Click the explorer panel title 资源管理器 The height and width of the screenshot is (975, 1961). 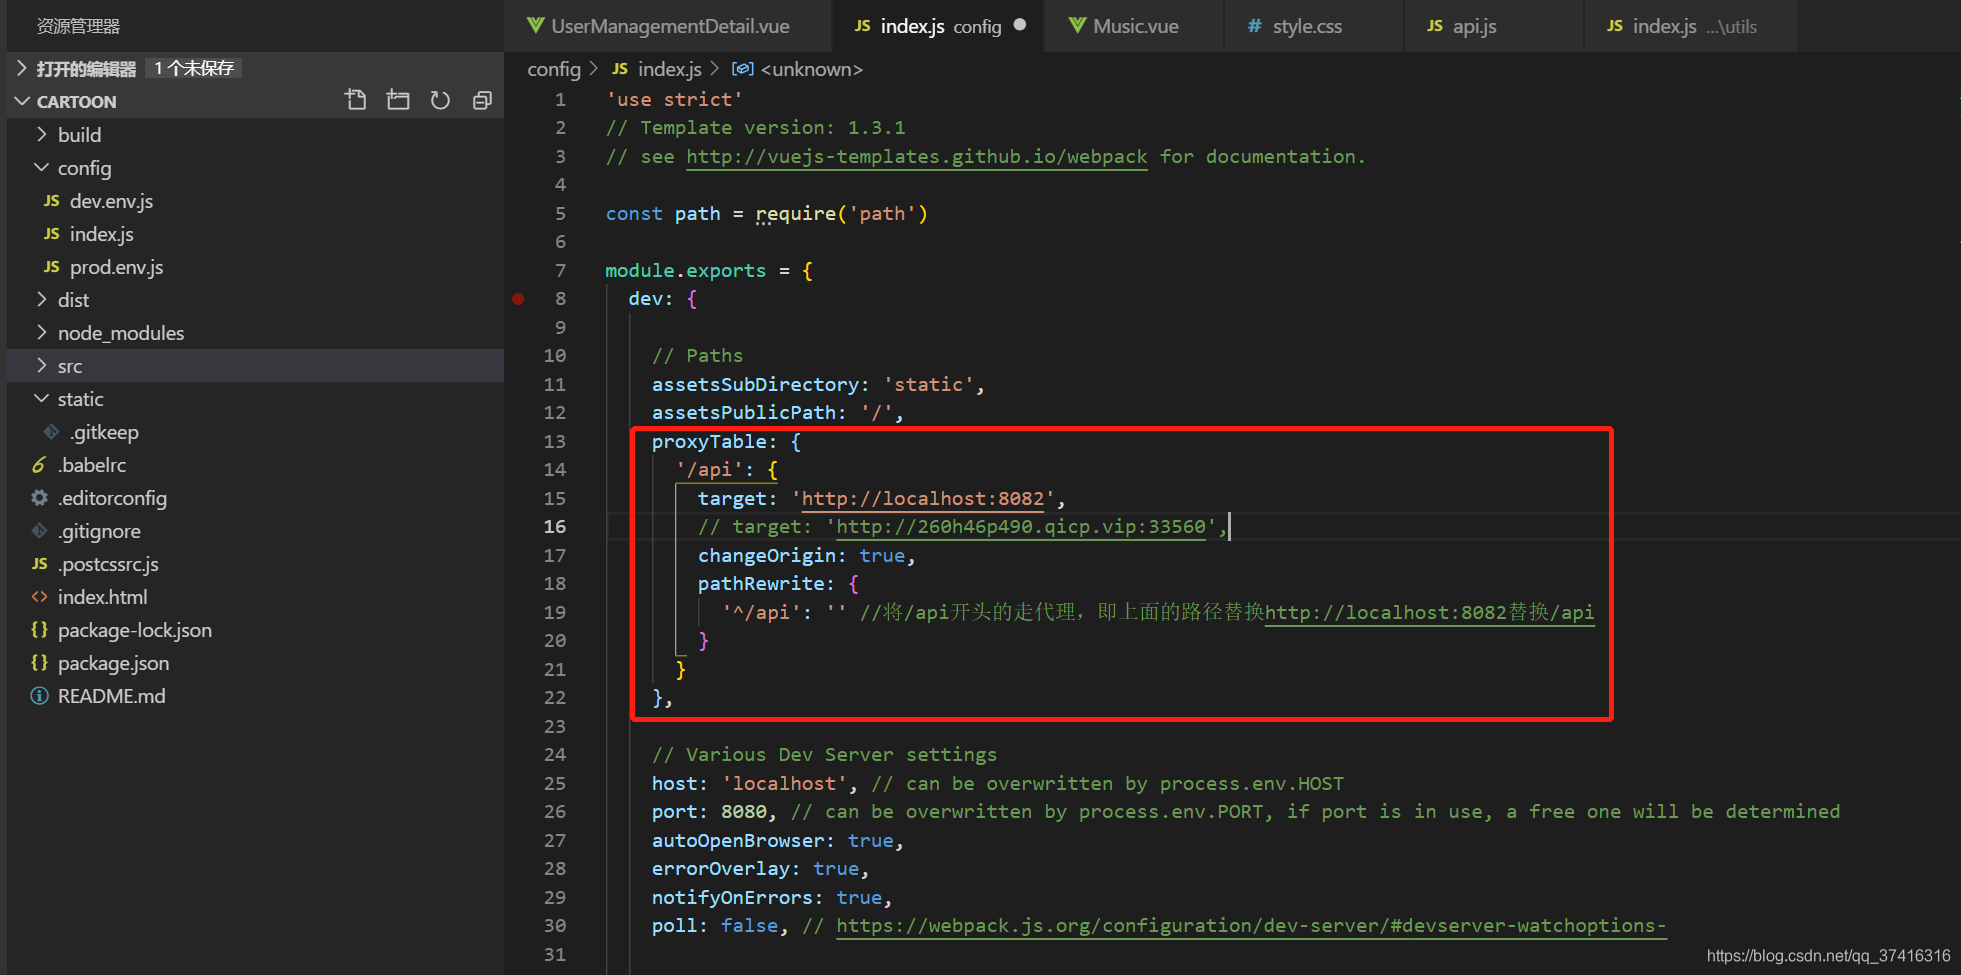(x=78, y=26)
